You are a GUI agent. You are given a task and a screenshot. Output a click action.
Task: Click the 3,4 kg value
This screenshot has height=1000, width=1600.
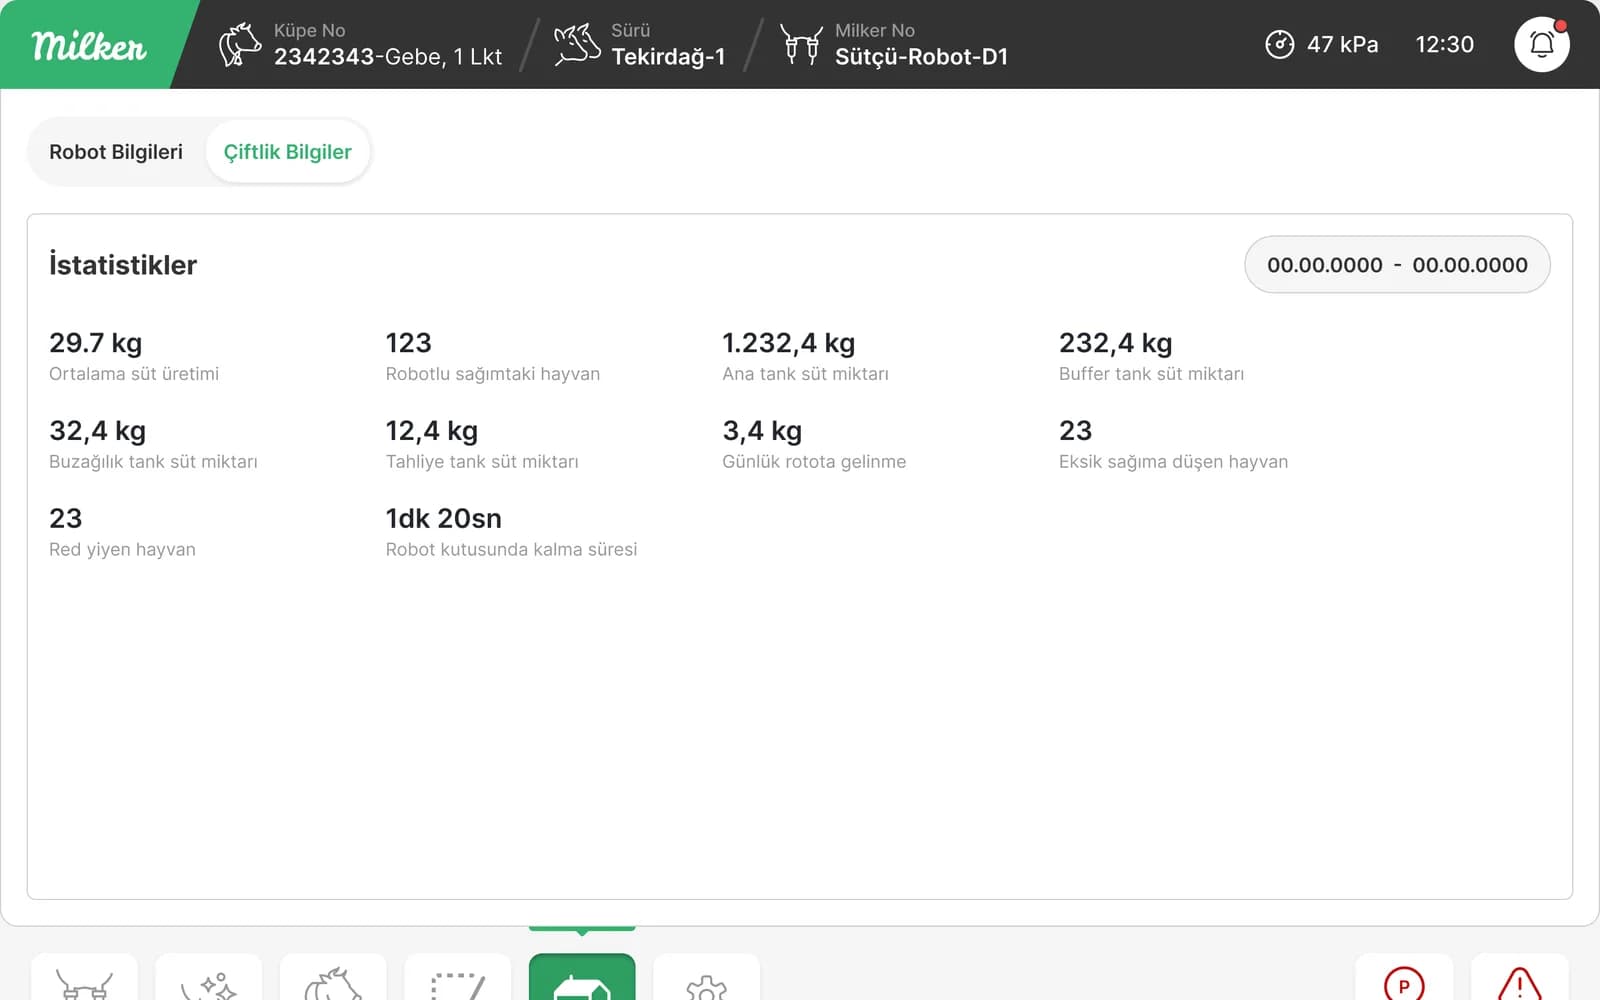pyautogui.click(x=762, y=431)
